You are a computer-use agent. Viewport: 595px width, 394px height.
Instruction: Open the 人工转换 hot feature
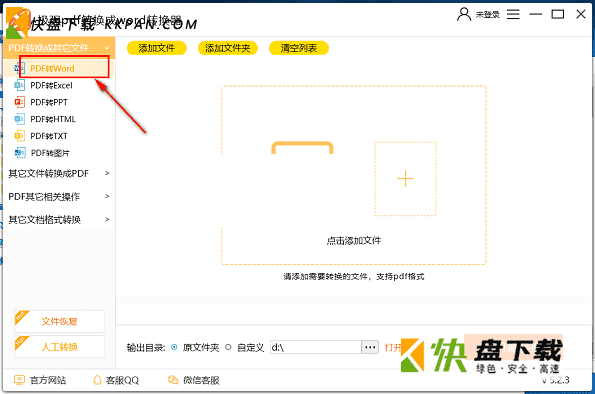59,347
